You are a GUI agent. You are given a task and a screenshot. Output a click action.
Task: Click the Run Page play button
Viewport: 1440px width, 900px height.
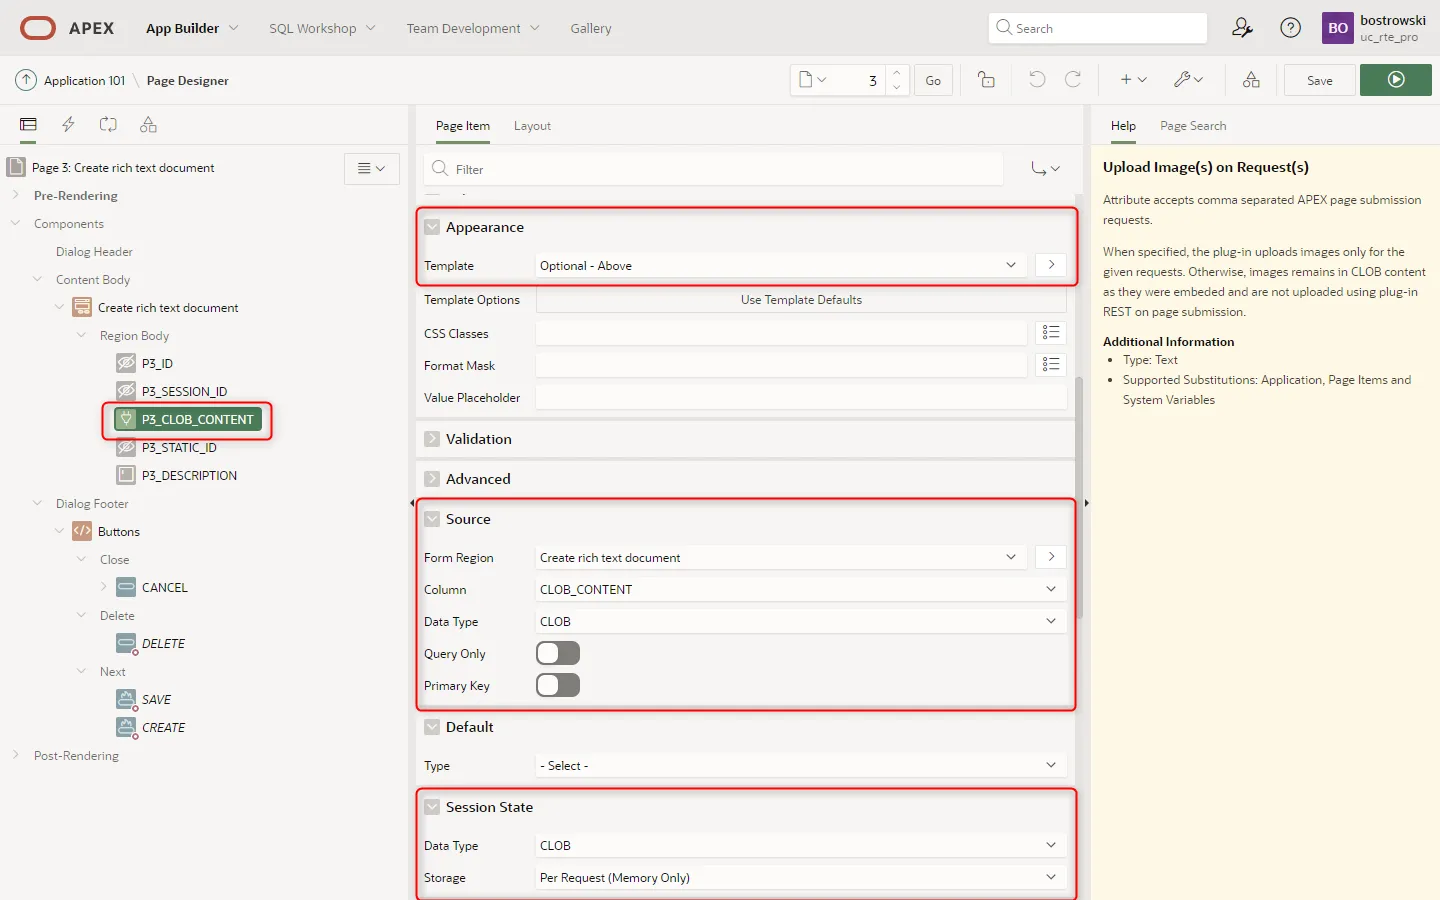click(x=1396, y=80)
